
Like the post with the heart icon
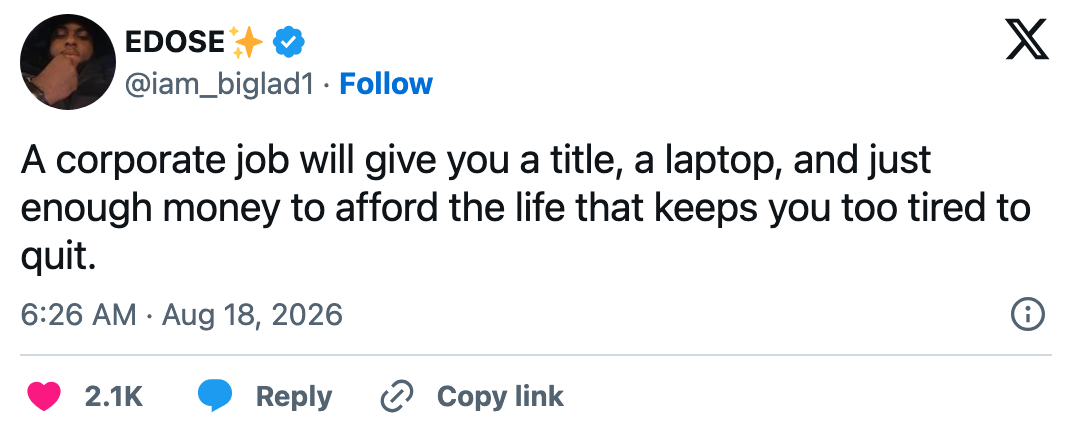(44, 396)
